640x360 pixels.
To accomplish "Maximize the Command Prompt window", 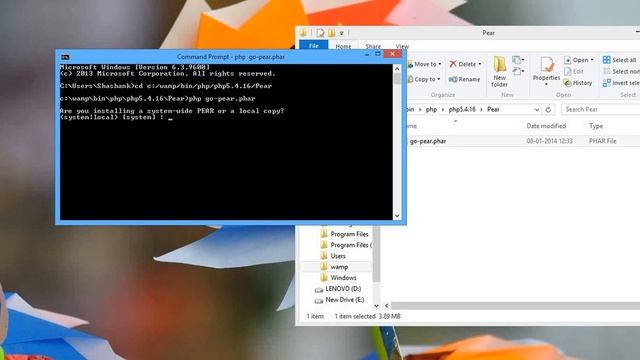I will tap(378, 54).
